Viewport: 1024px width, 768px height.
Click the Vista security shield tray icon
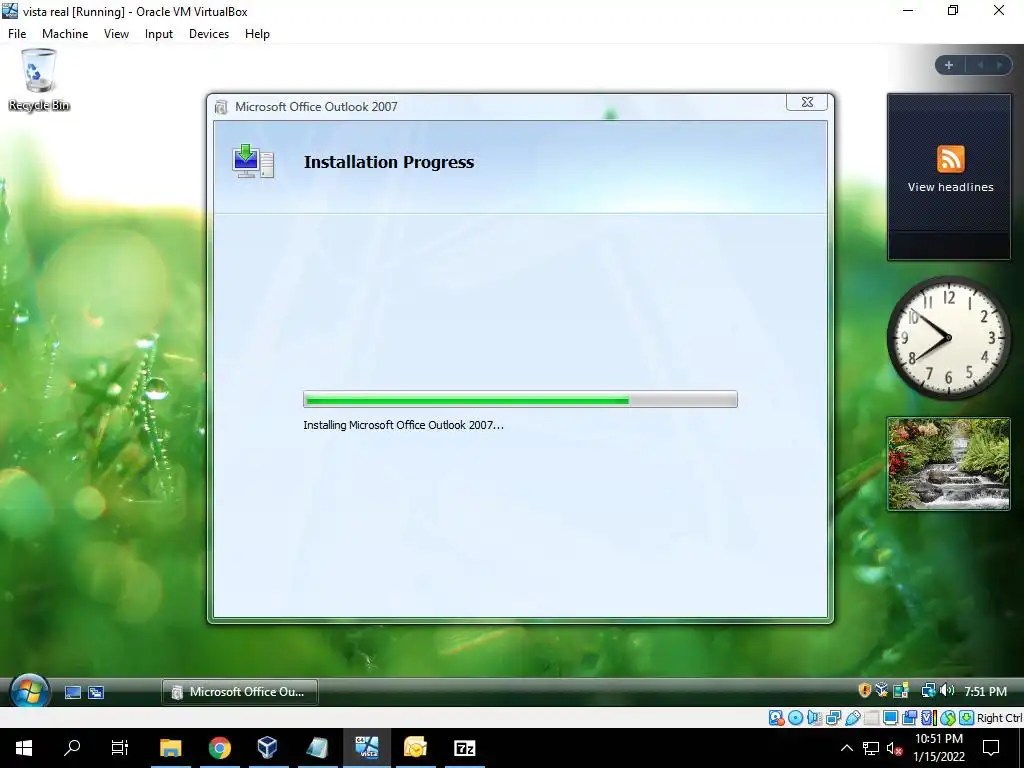865,690
